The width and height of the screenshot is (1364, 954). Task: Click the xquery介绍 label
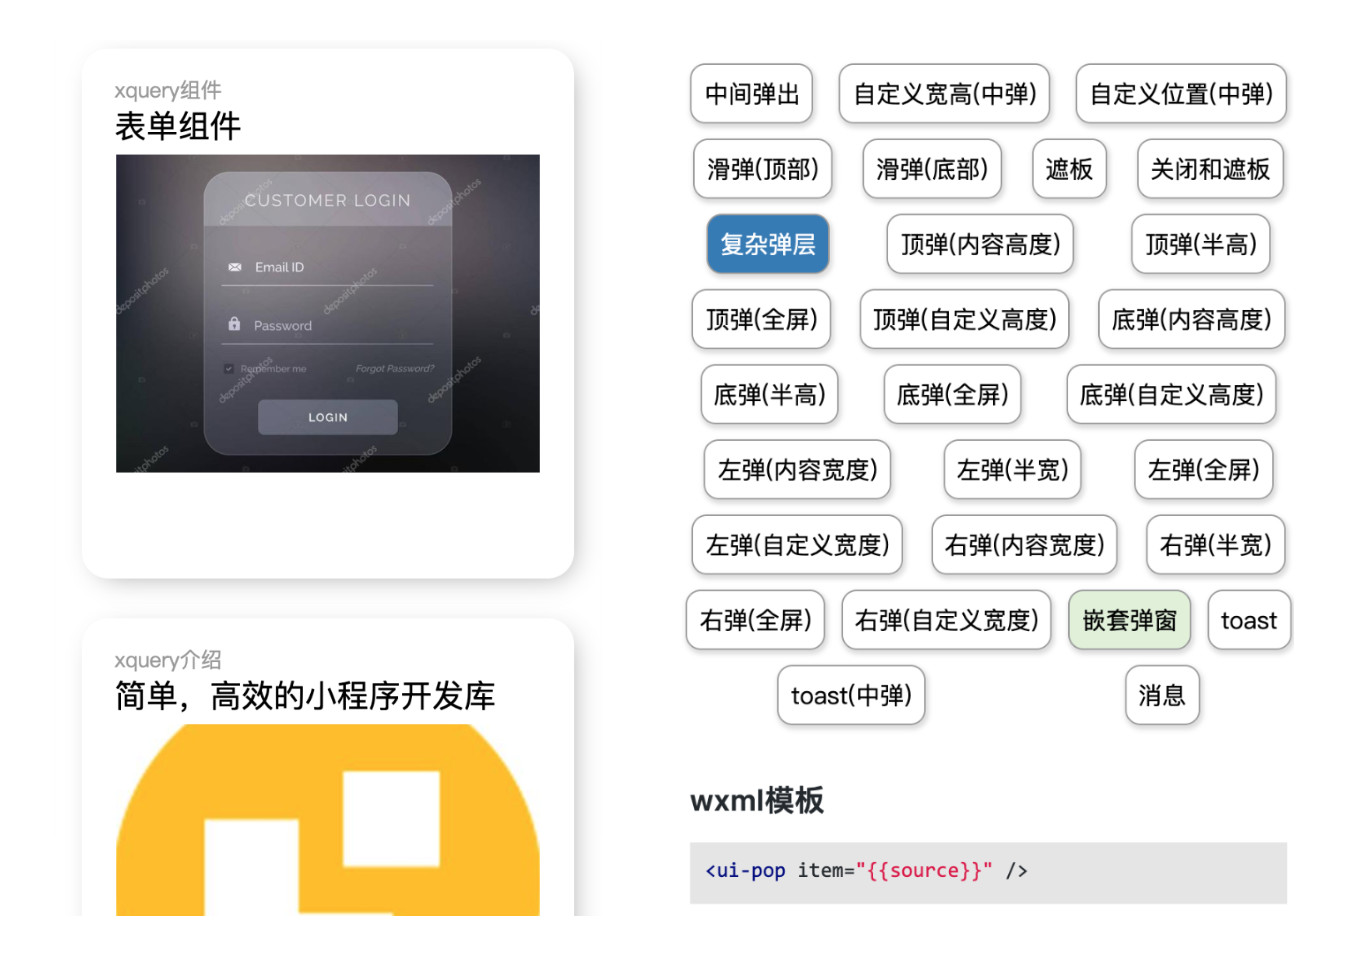click(168, 660)
